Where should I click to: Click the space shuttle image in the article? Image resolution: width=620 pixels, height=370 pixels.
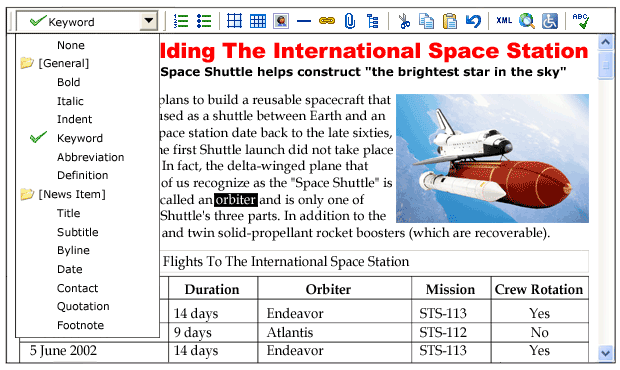tap(492, 158)
